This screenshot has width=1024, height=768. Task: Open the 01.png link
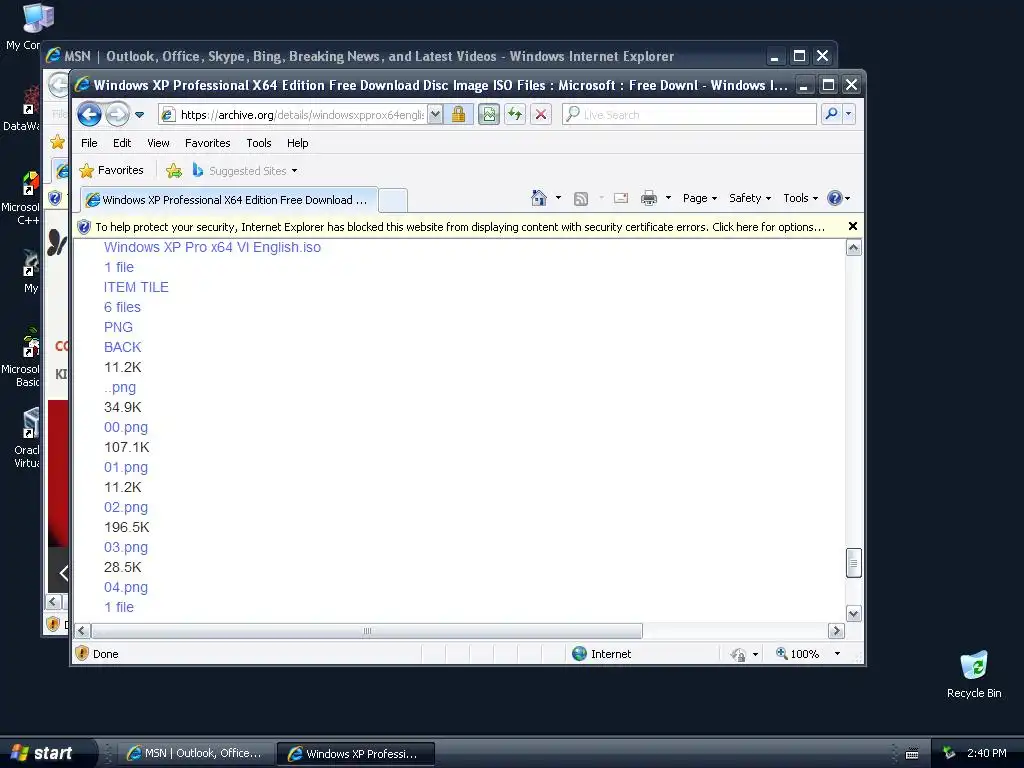126,467
